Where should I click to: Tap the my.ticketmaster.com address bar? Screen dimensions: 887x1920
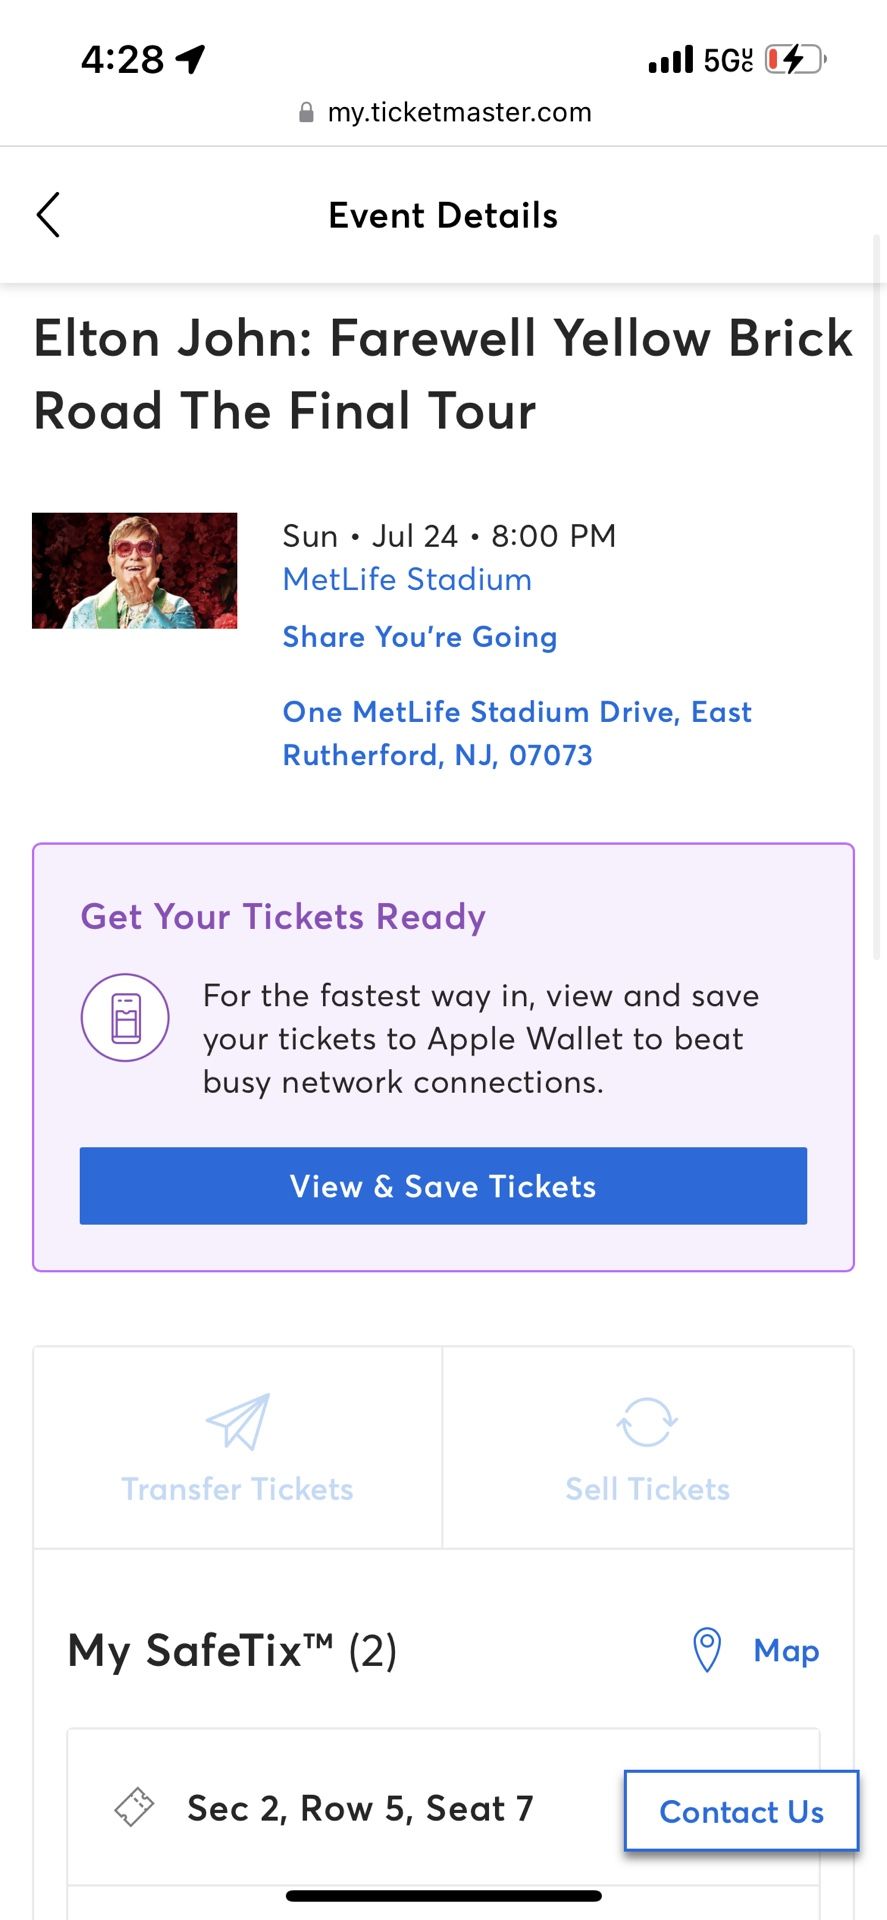tap(459, 113)
